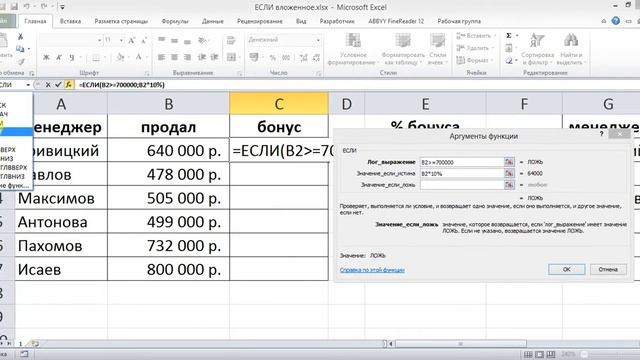640x360 pixels.
Task: Click the Decrease Indent icon
Action: [202, 58]
